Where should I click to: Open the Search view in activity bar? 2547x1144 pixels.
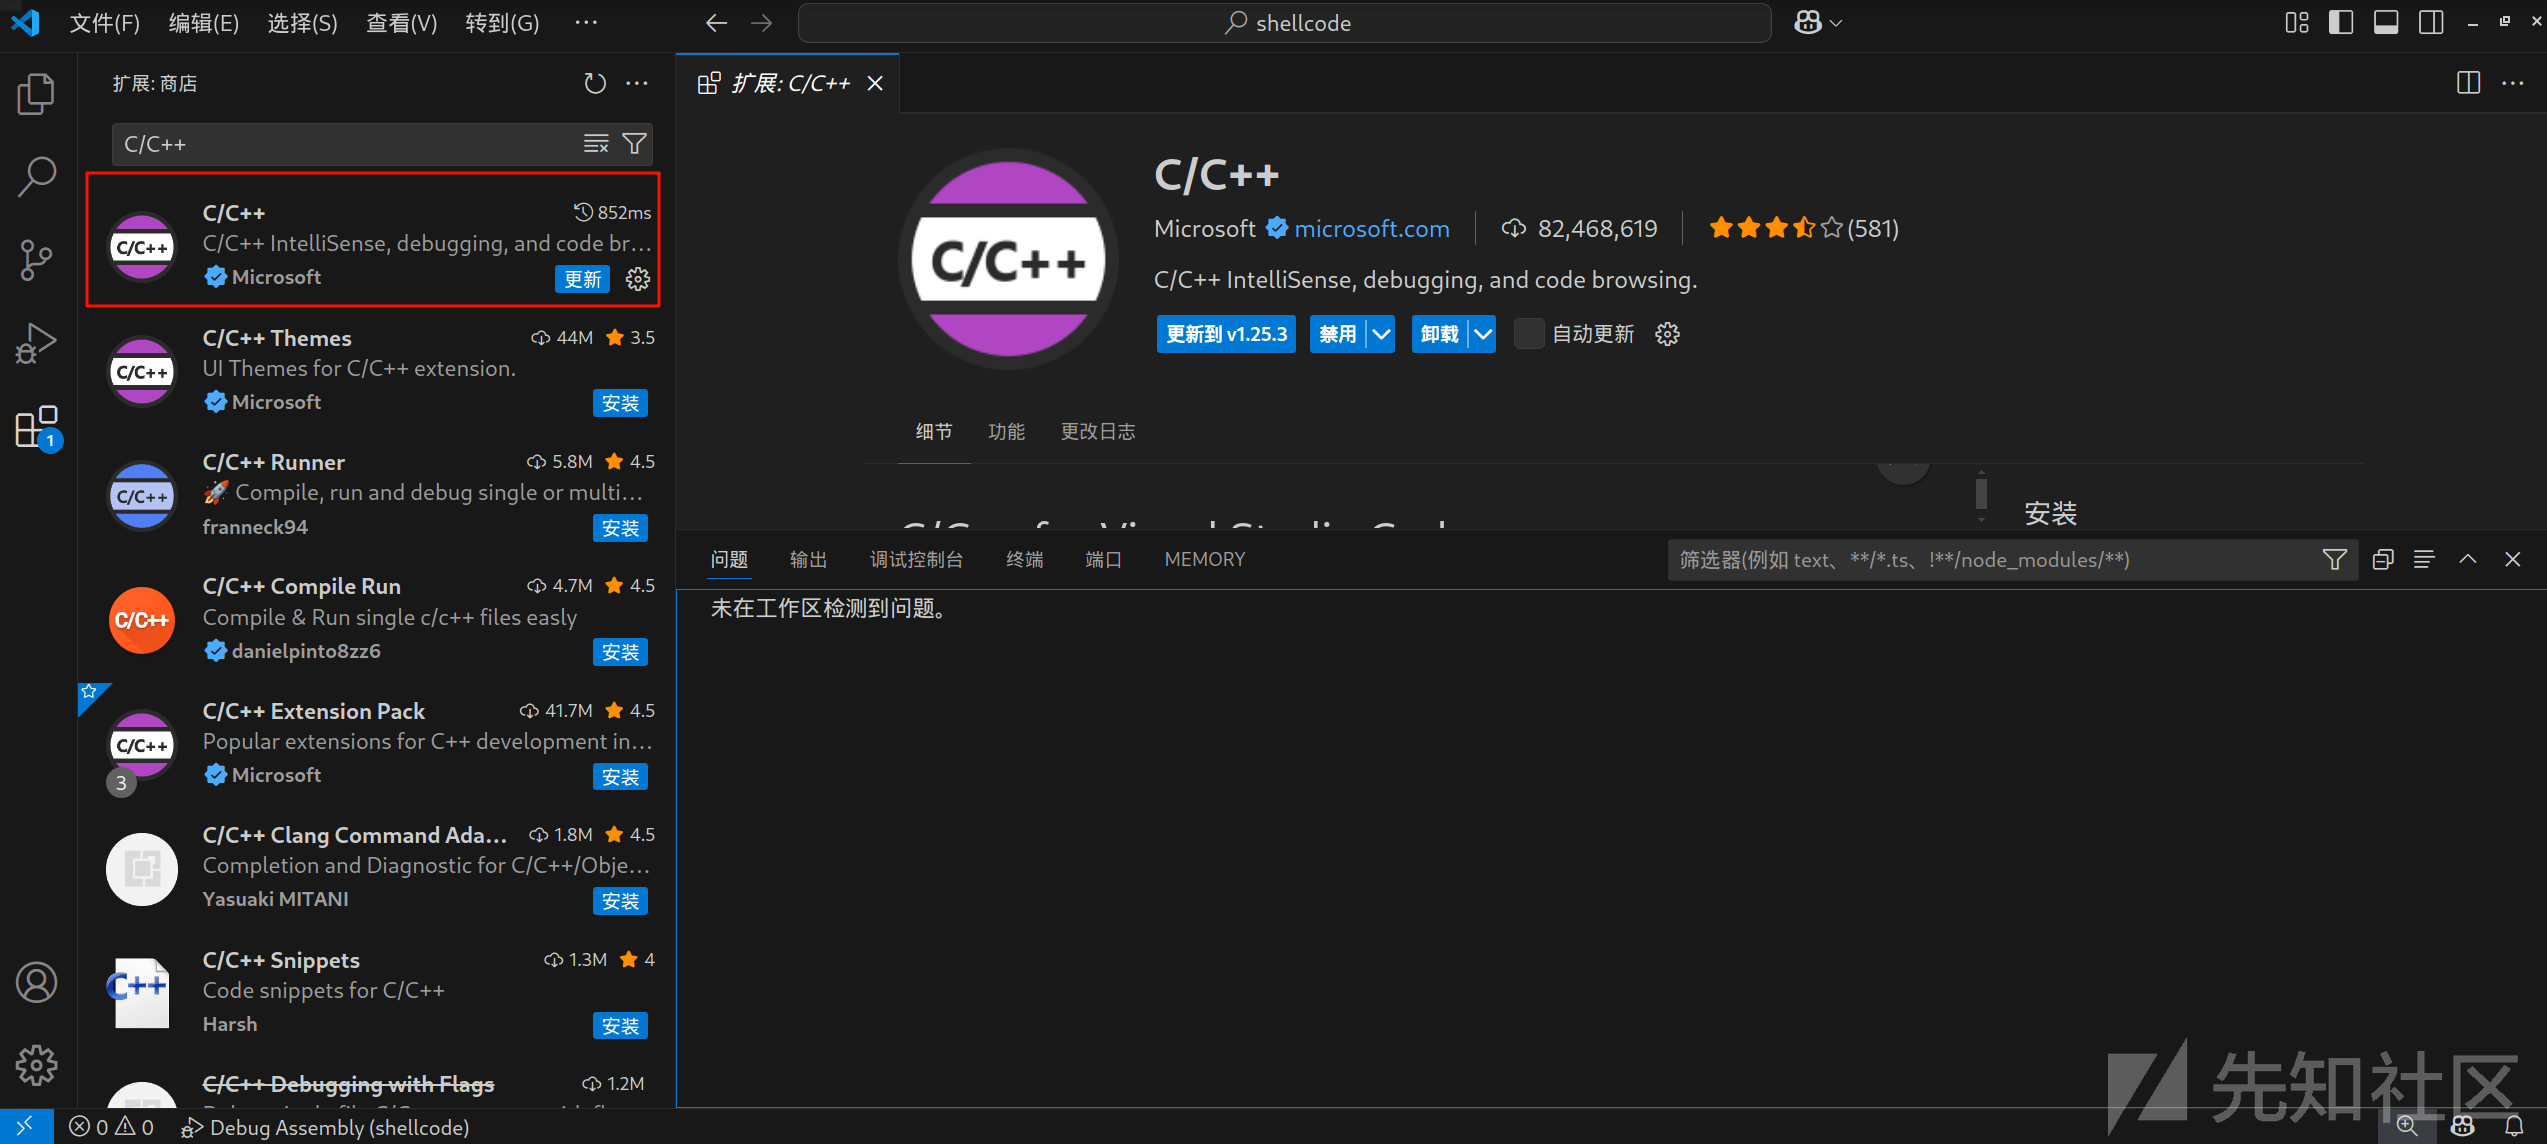click(x=37, y=177)
